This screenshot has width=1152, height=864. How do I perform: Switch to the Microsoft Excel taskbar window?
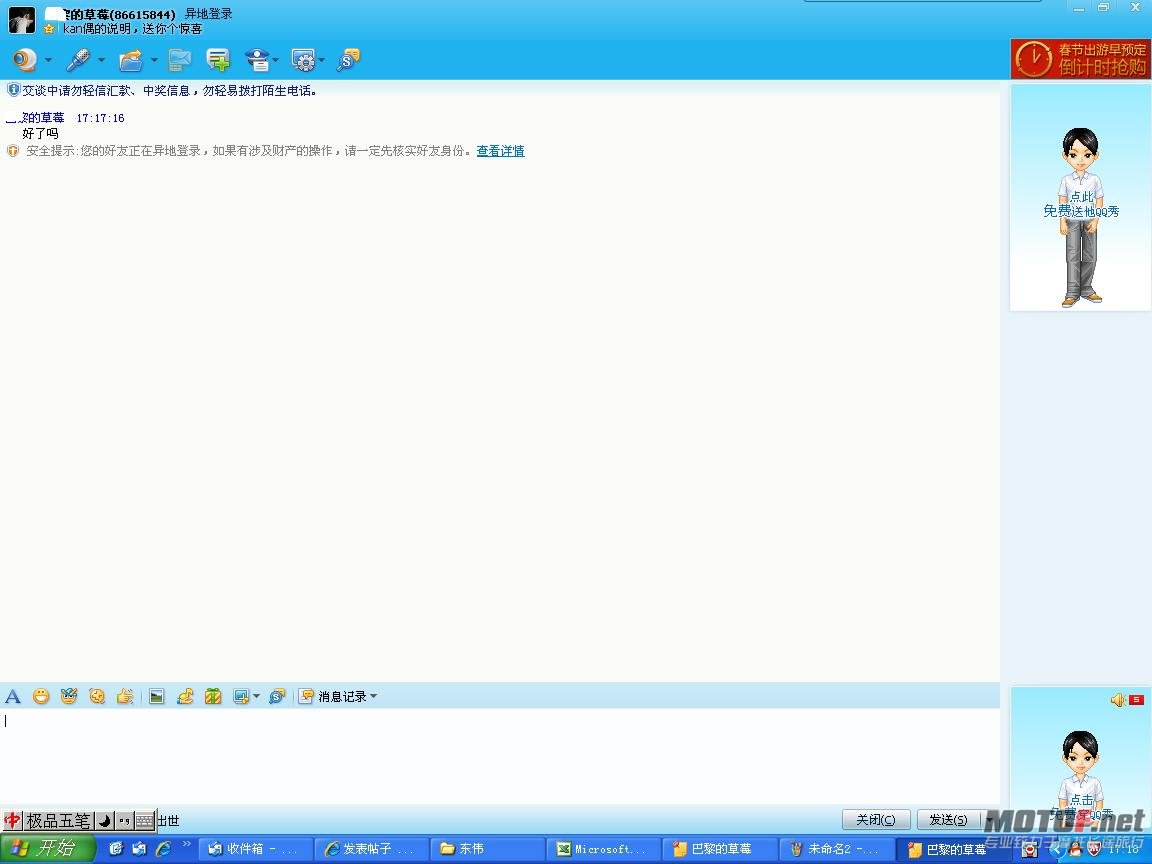(x=603, y=849)
